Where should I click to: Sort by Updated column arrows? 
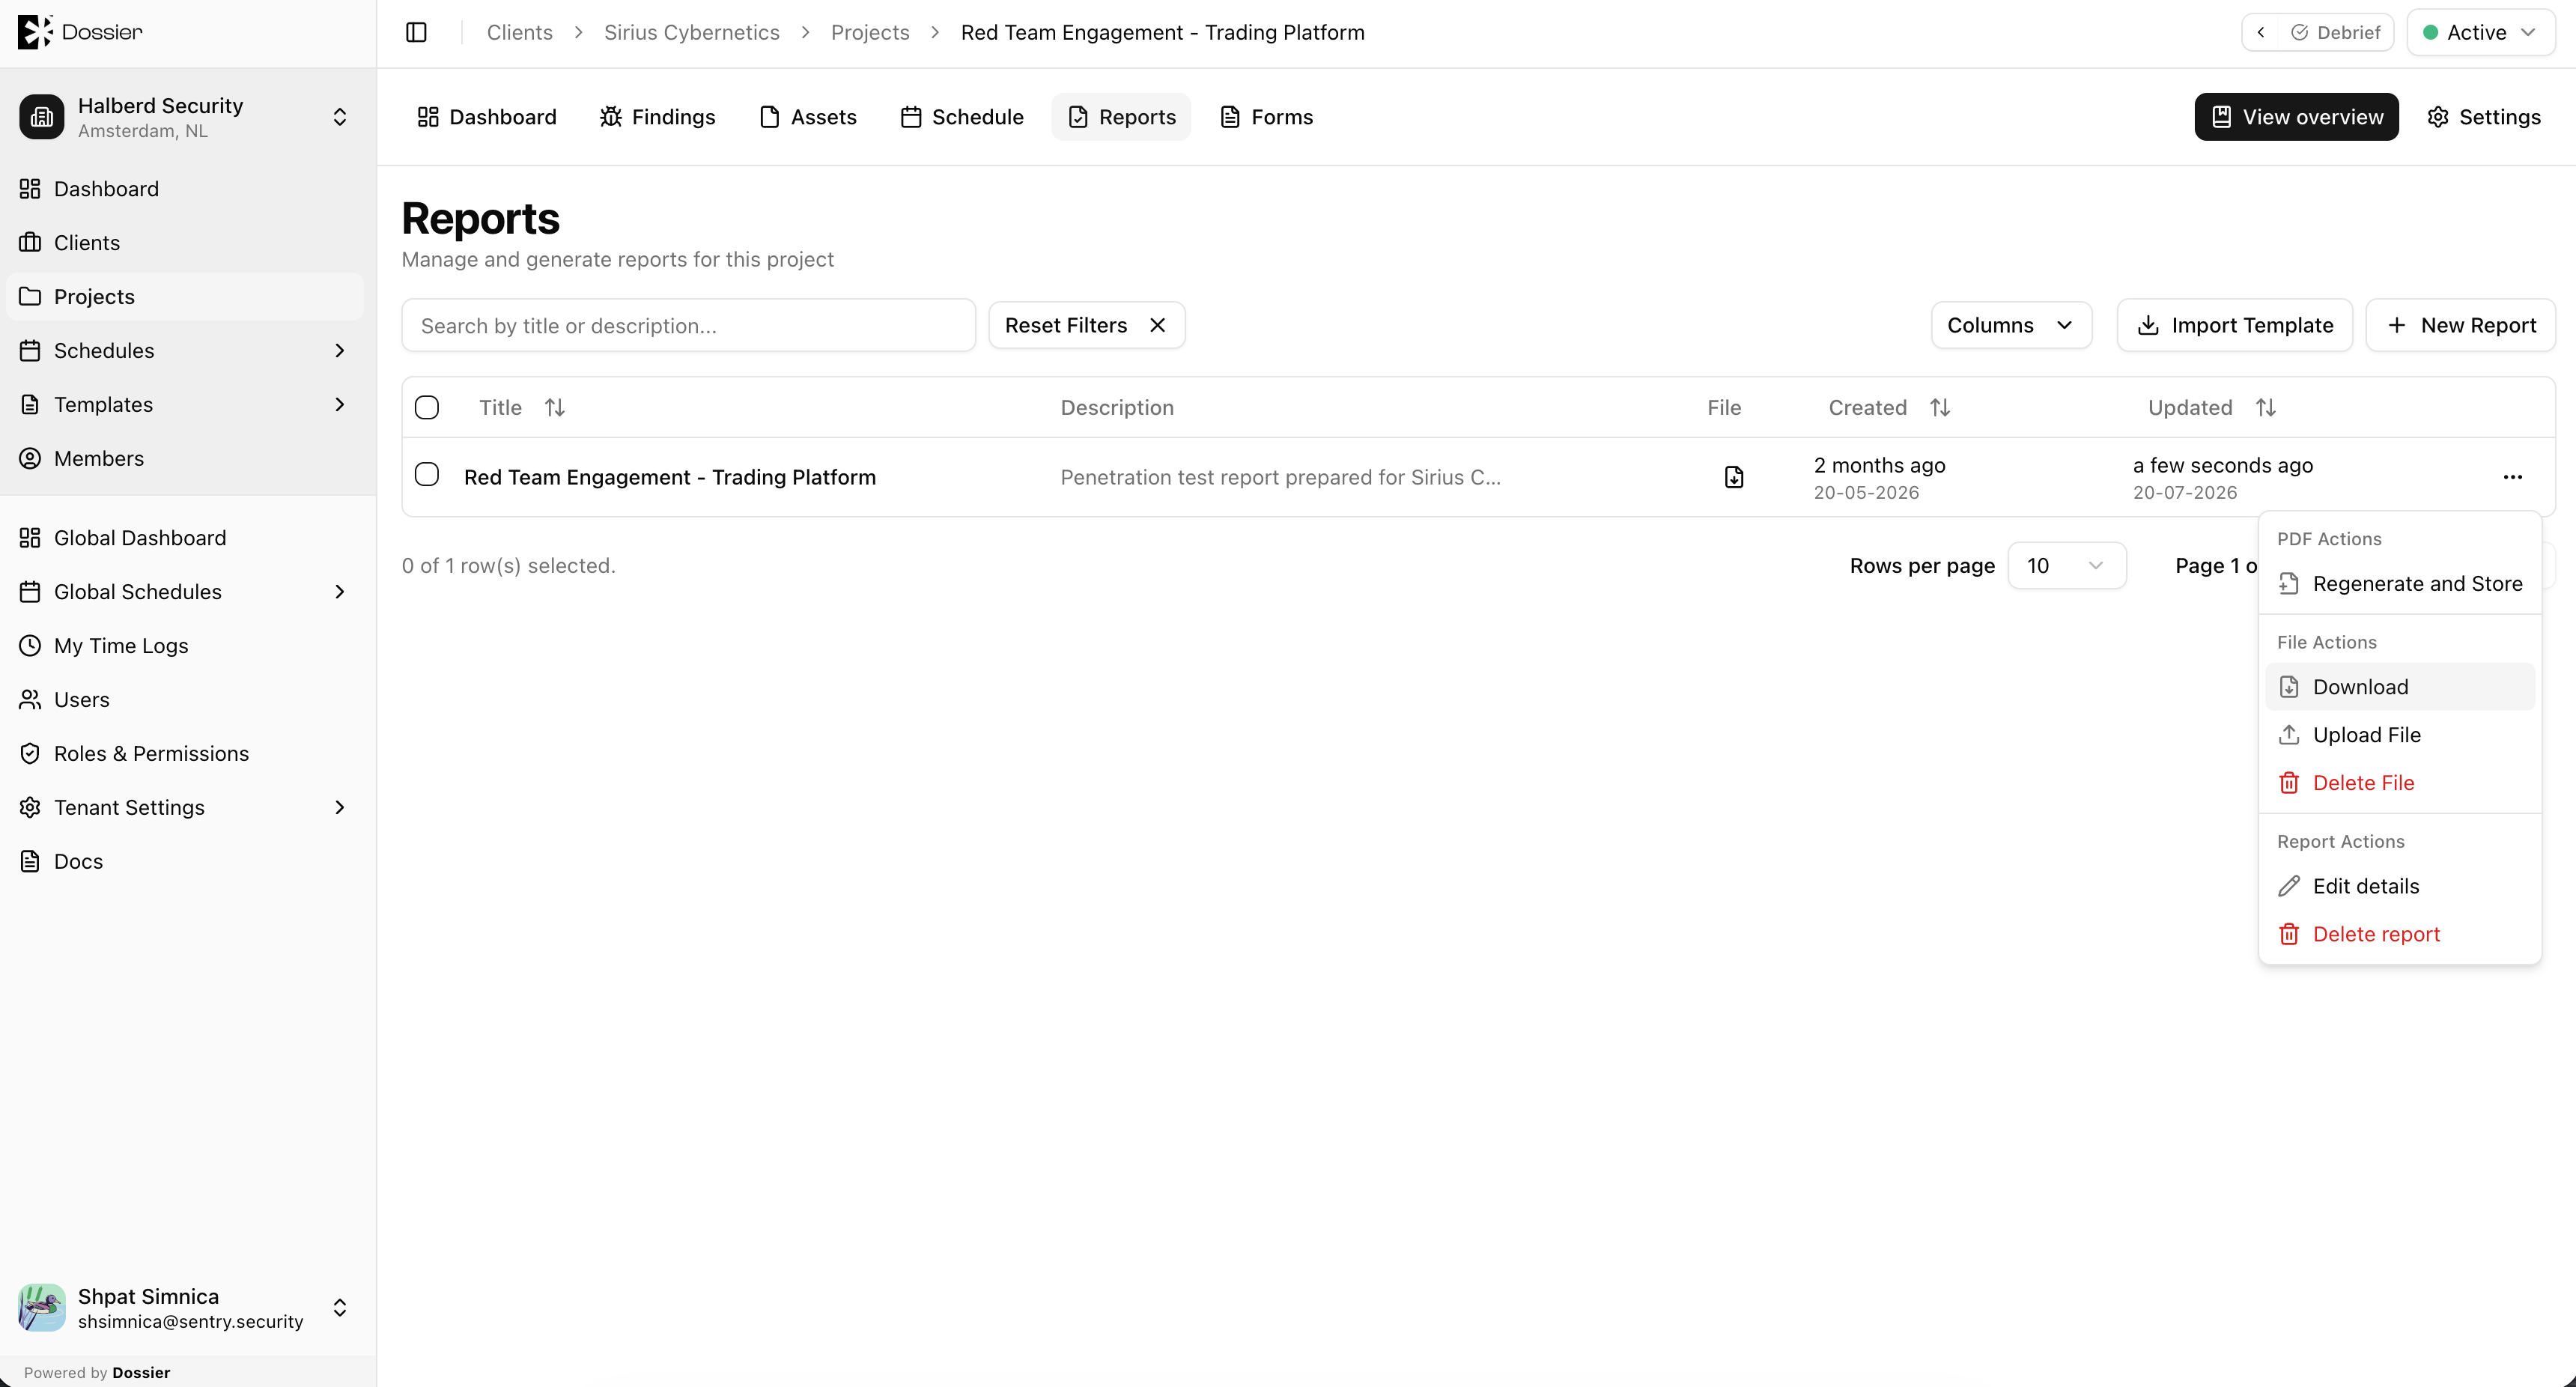click(2266, 407)
